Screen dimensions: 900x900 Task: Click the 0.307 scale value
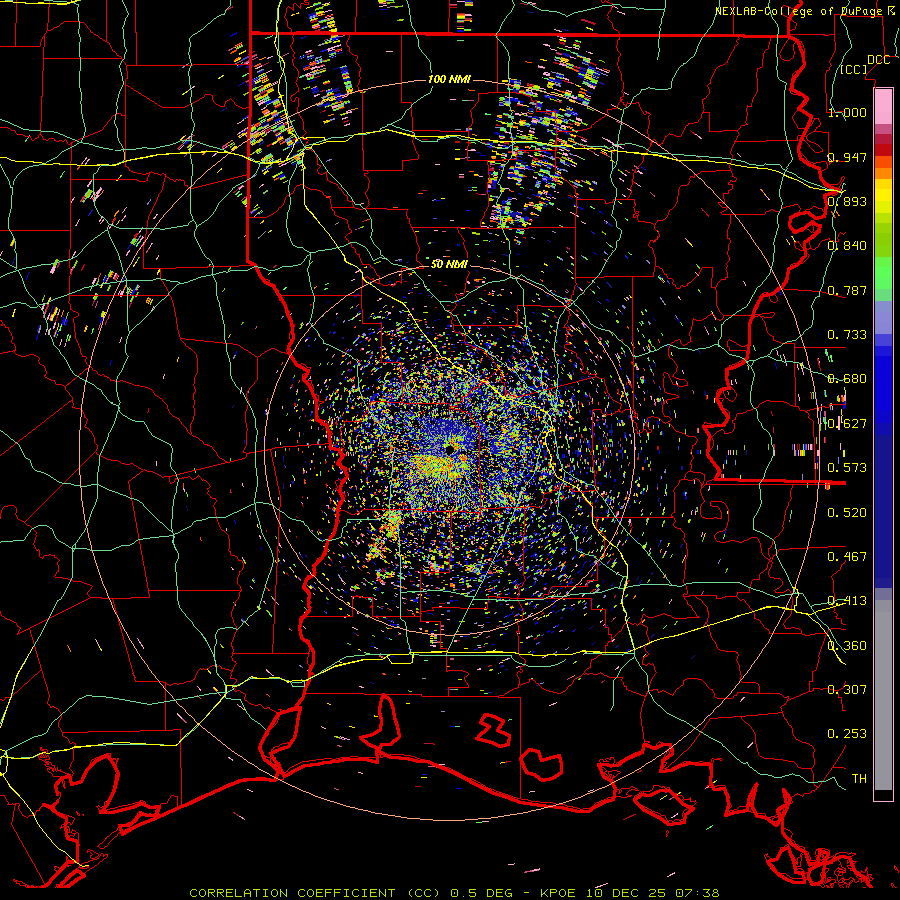847,689
